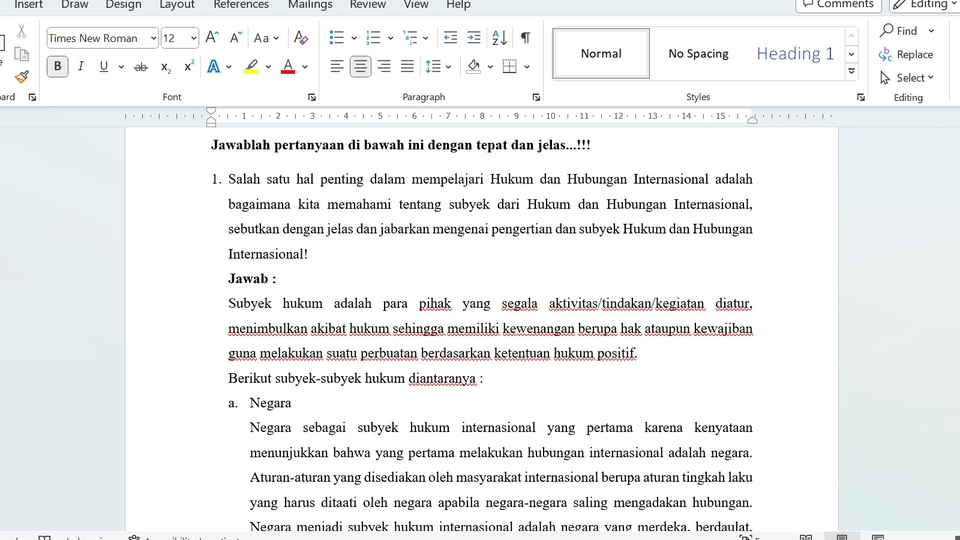Justify the paragraph text
Screen dimensions: 960x540
click(407, 67)
